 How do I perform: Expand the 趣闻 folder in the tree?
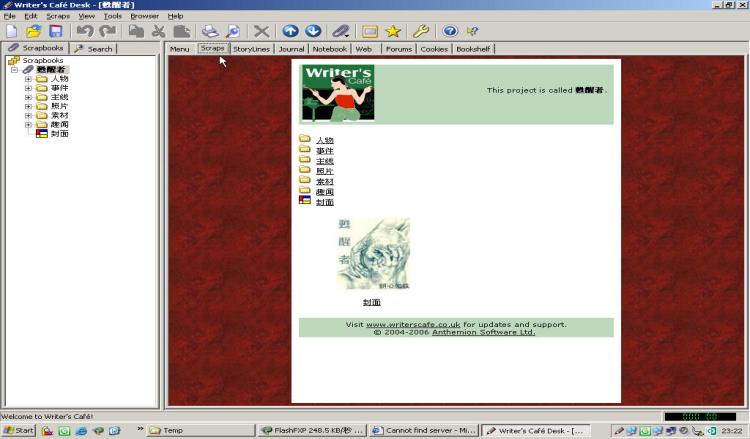tap(28, 124)
